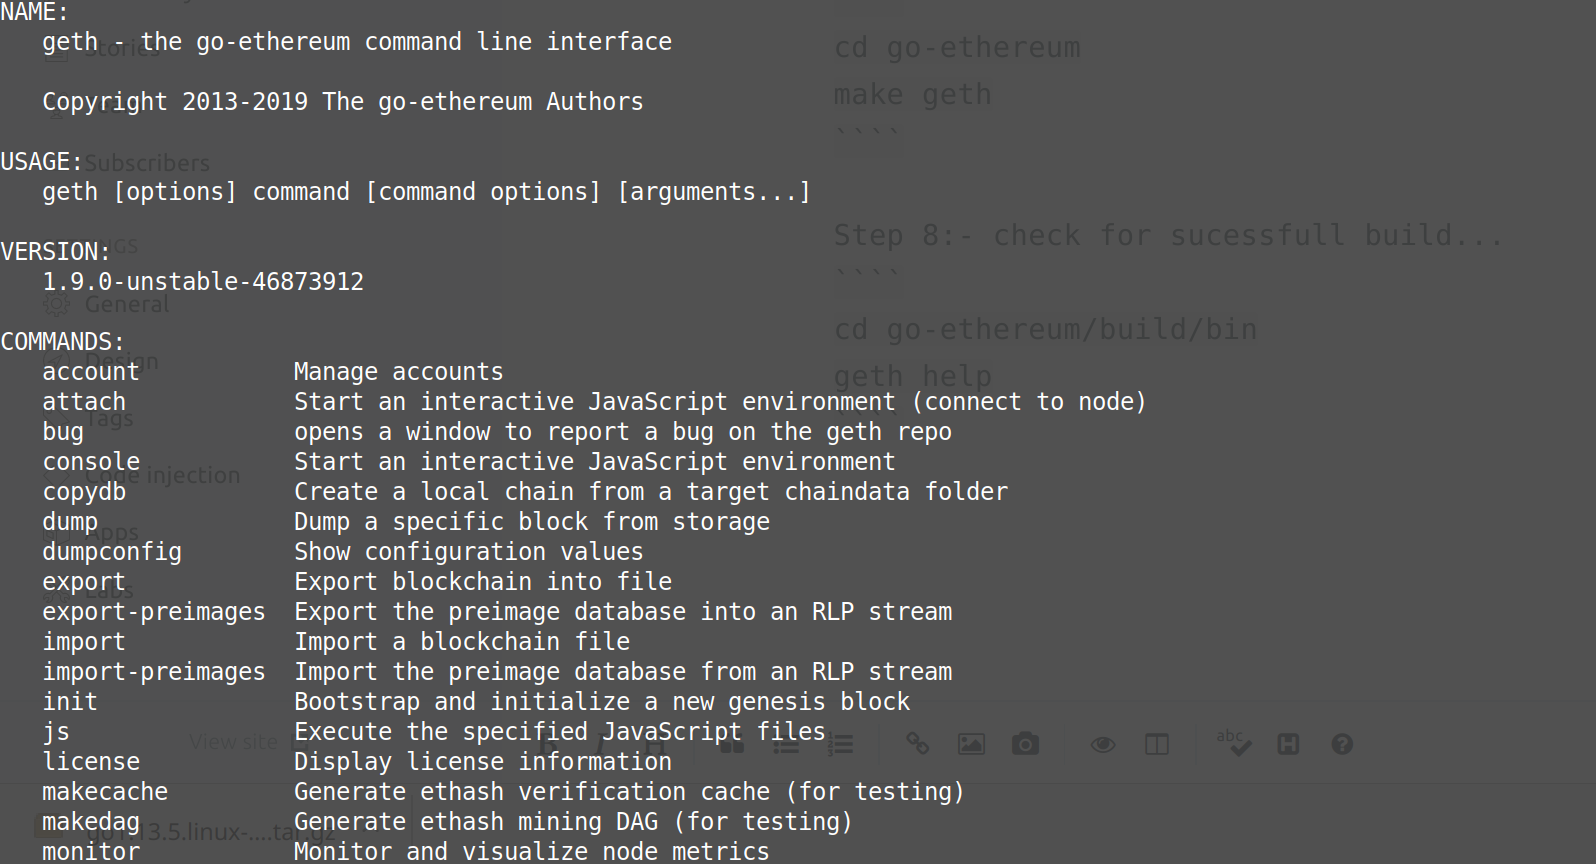The width and height of the screenshot is (1596, 864).
Task: Toggle the preview eye icon
Action: (x=1103, y=744)
